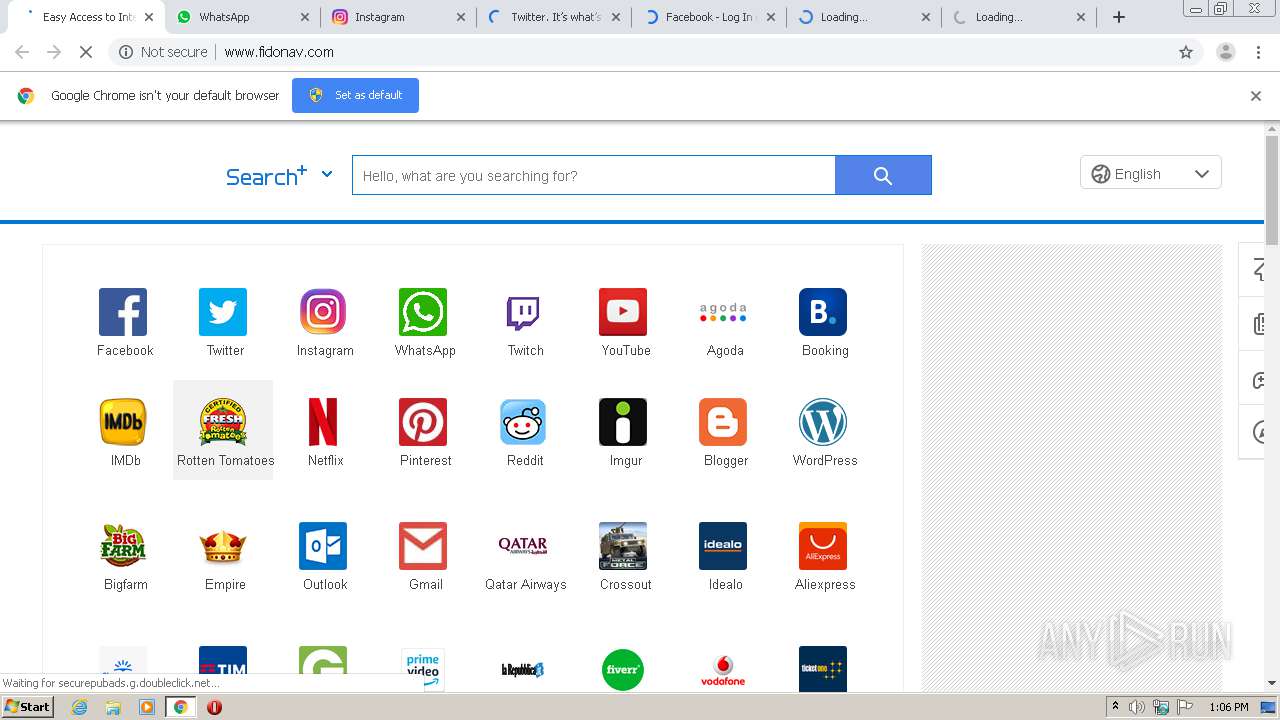Show hidden system tray icons
The width and height of the screenshot is (1280, 720).
click(1115, 707)
